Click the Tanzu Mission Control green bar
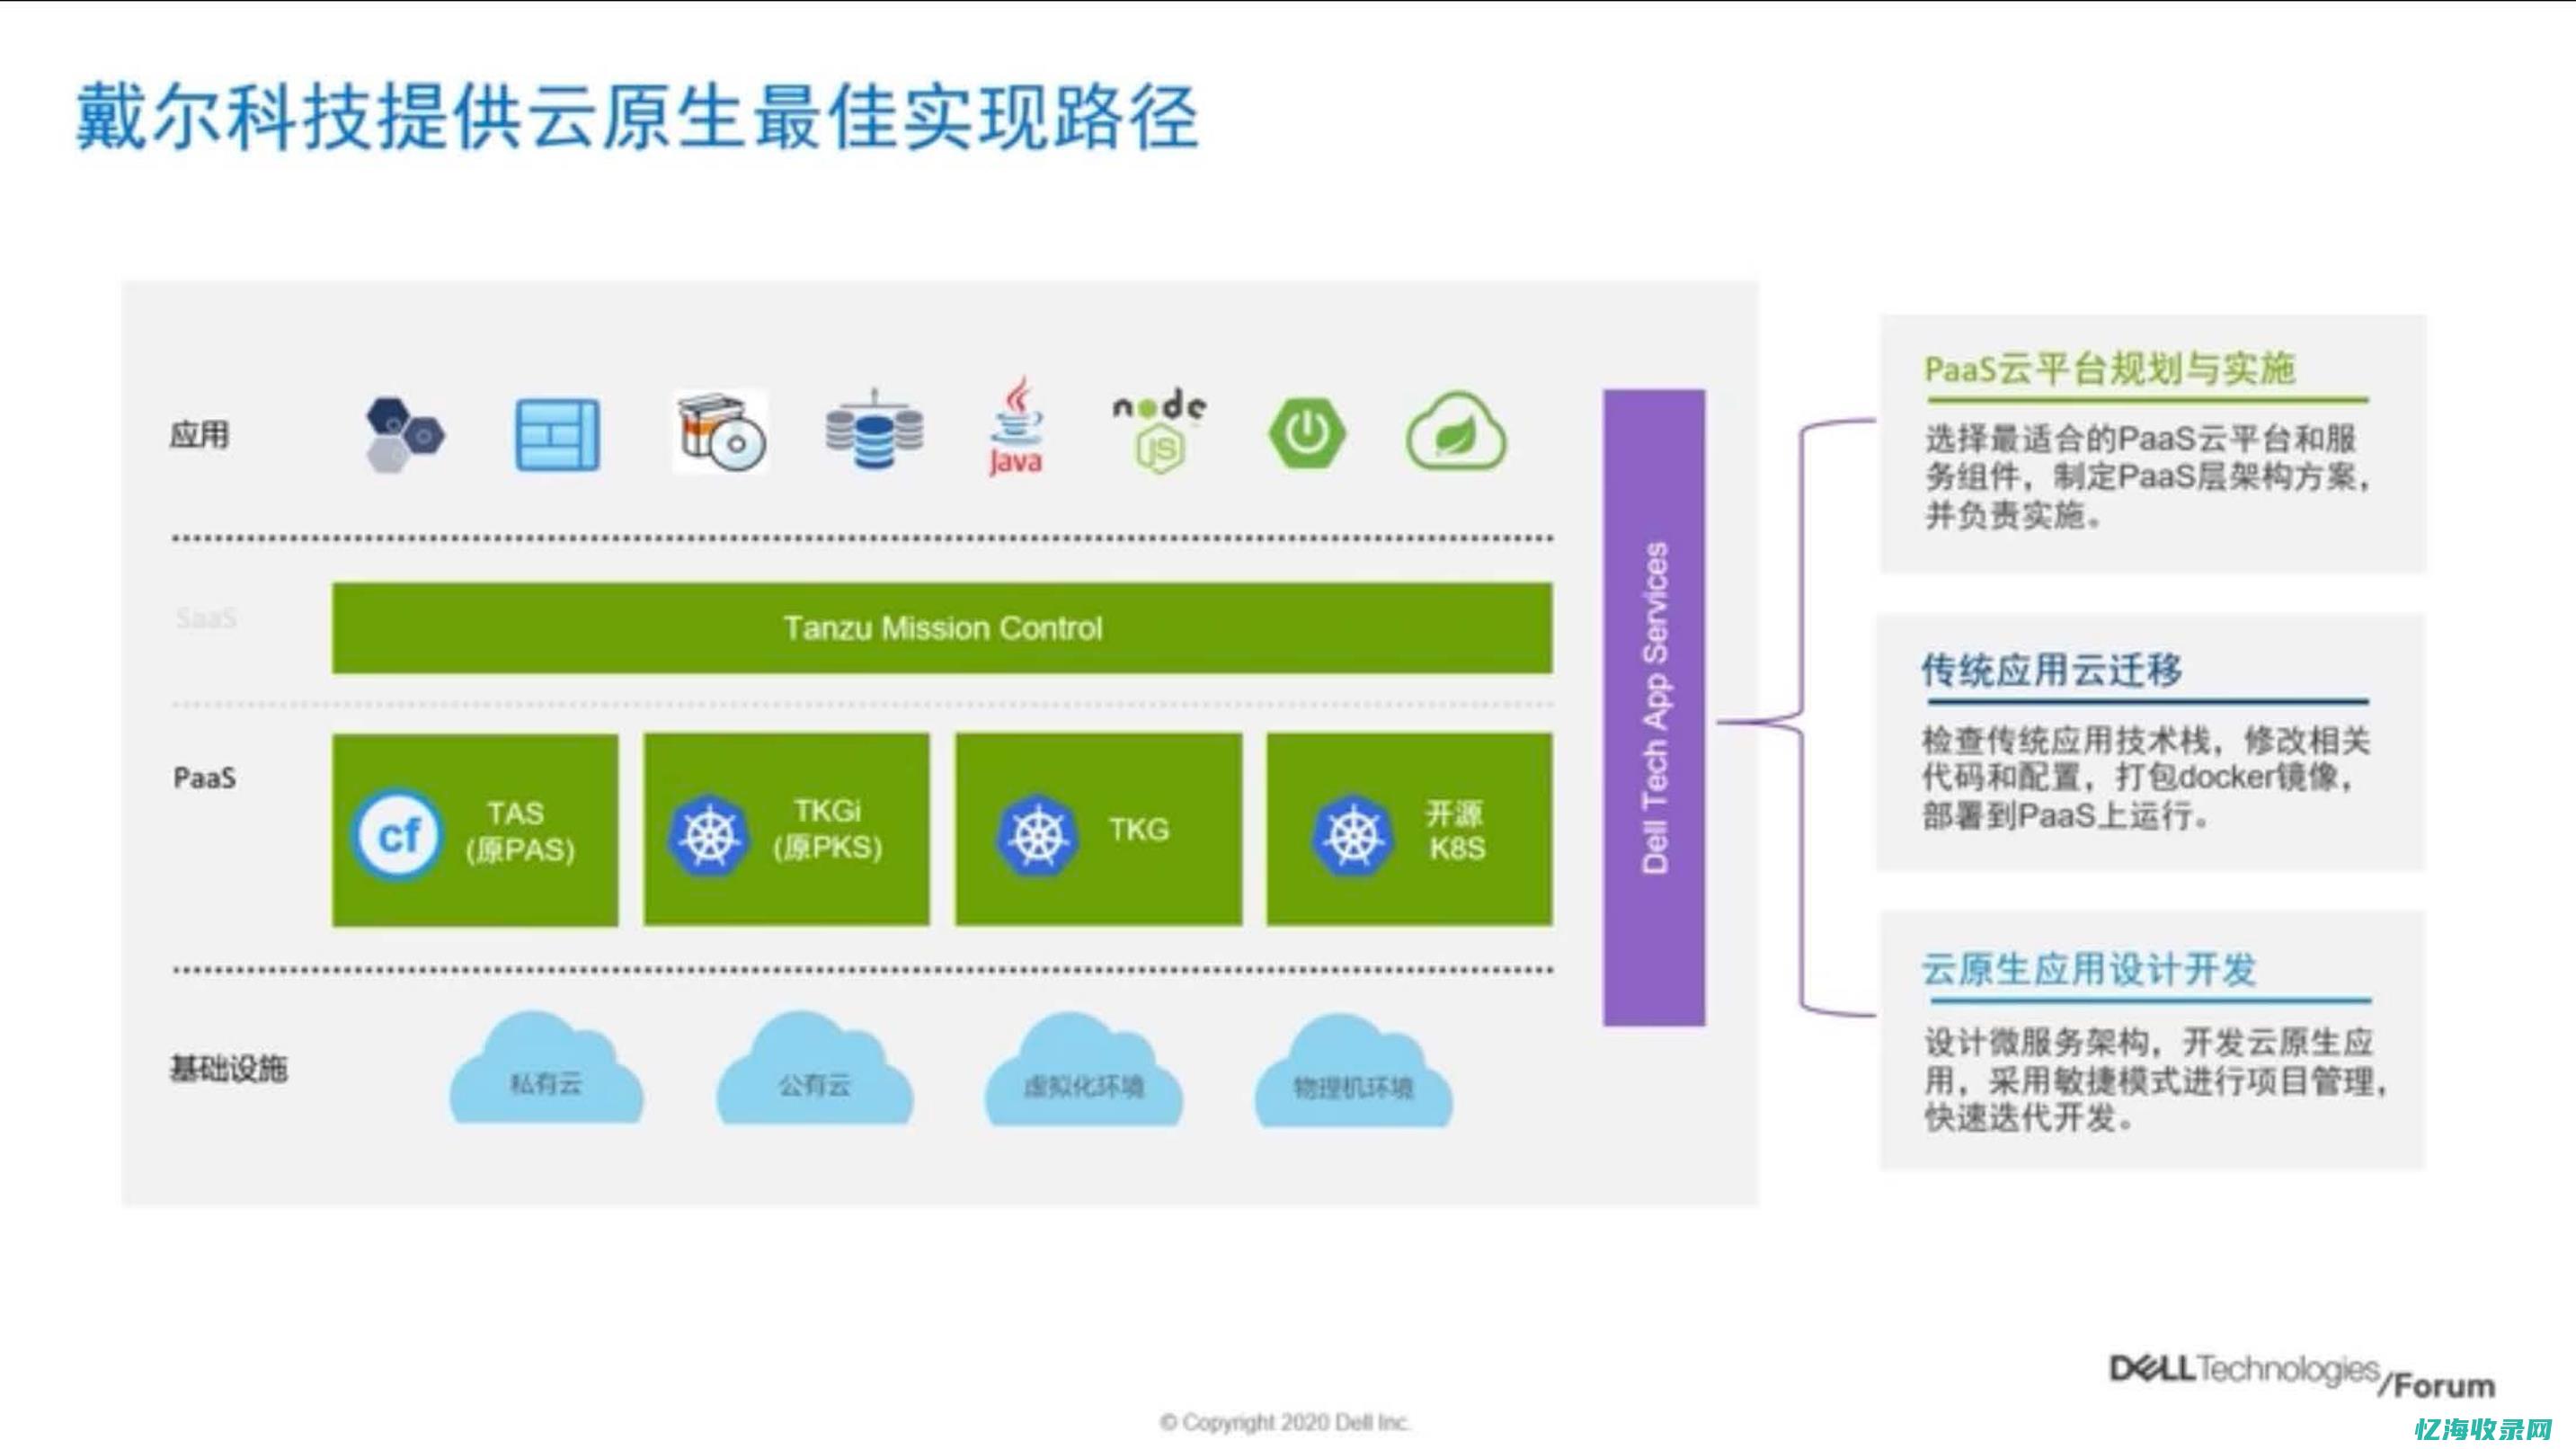 942,628
